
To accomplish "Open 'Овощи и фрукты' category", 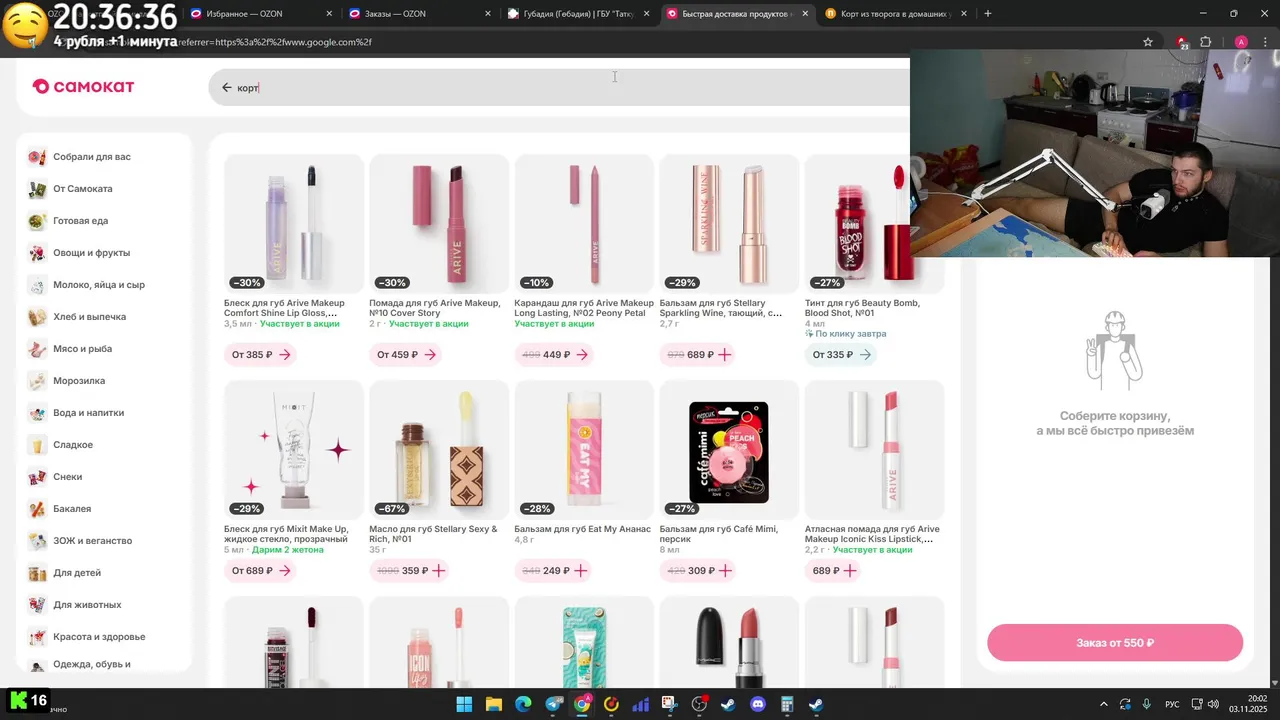I will (x=91, y=253).
